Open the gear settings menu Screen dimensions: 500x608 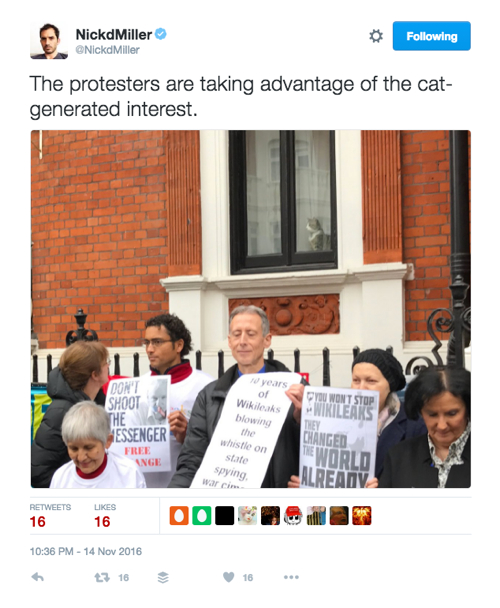click(x=375, y=36)
